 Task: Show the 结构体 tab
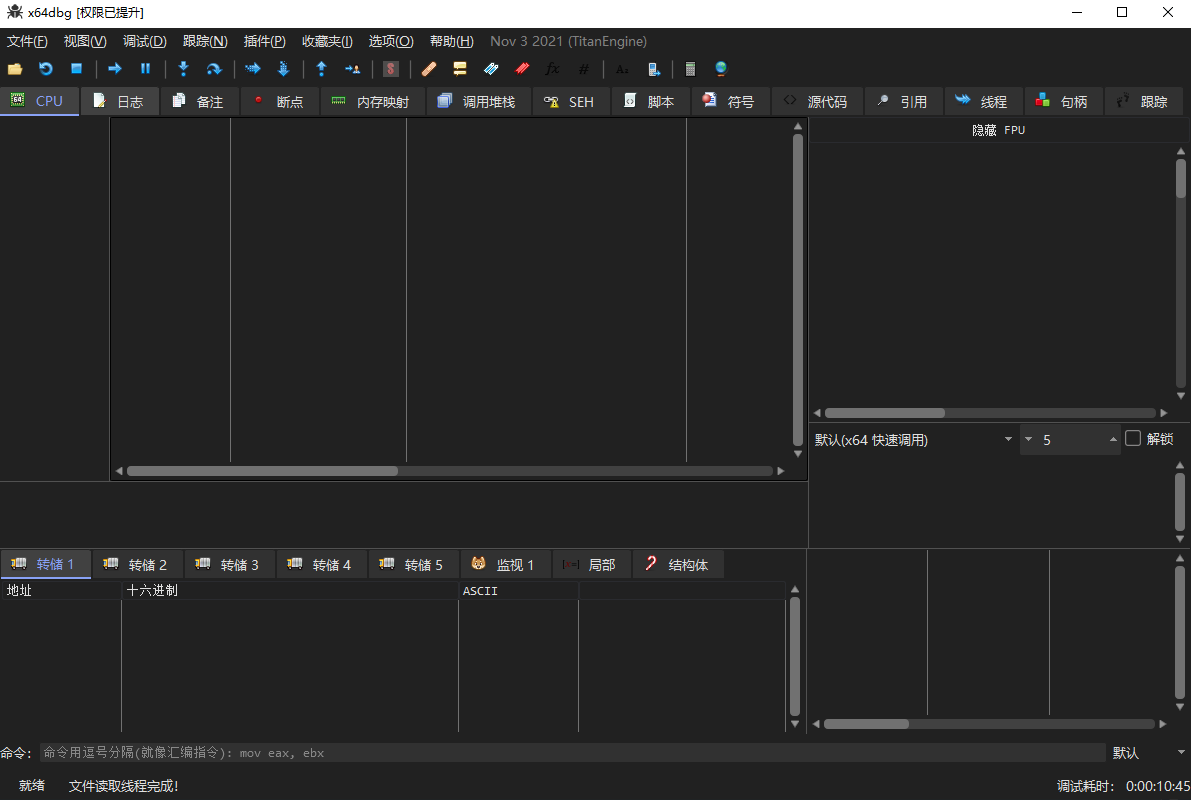[x=678, y=564]
